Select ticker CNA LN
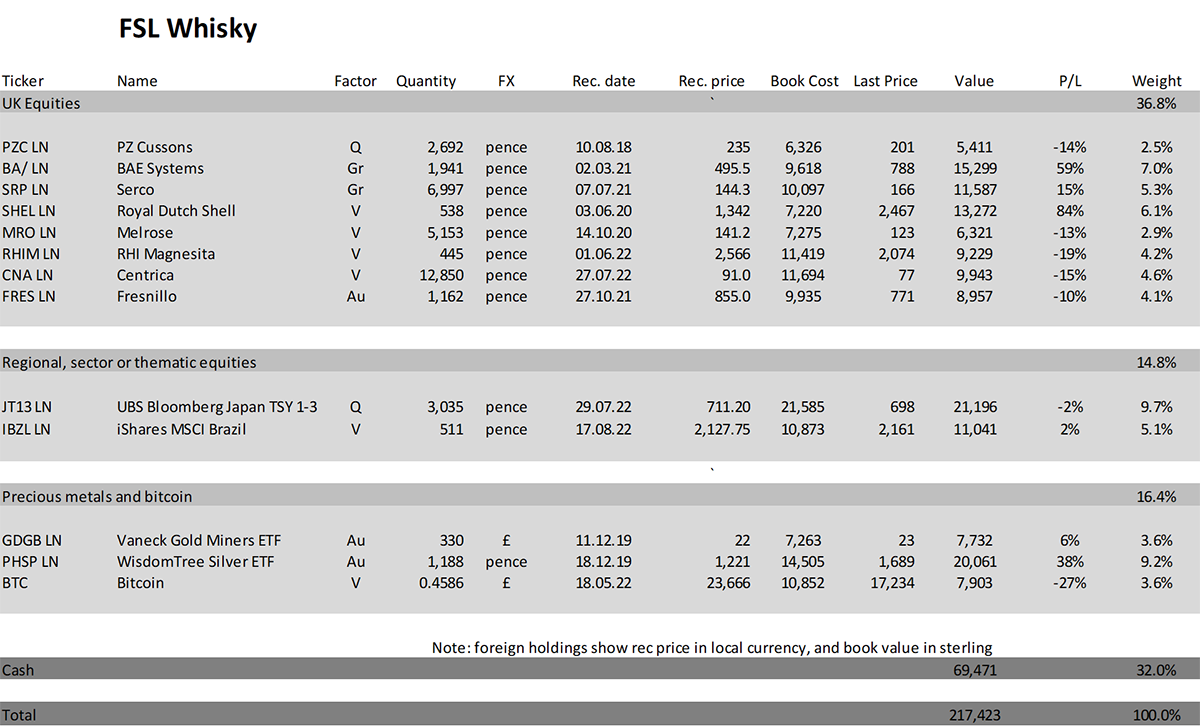Screen dimensions: 1200x726 tap(26, 275)
